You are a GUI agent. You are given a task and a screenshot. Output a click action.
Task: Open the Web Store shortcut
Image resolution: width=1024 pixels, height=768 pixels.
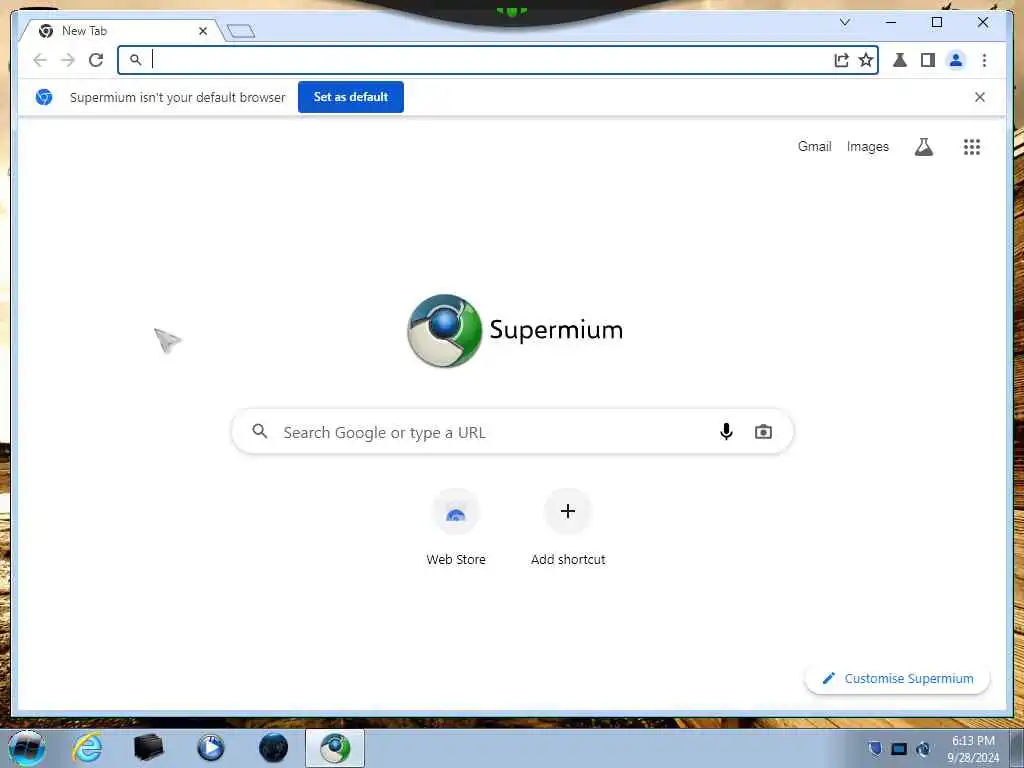(x=456, y=527)
